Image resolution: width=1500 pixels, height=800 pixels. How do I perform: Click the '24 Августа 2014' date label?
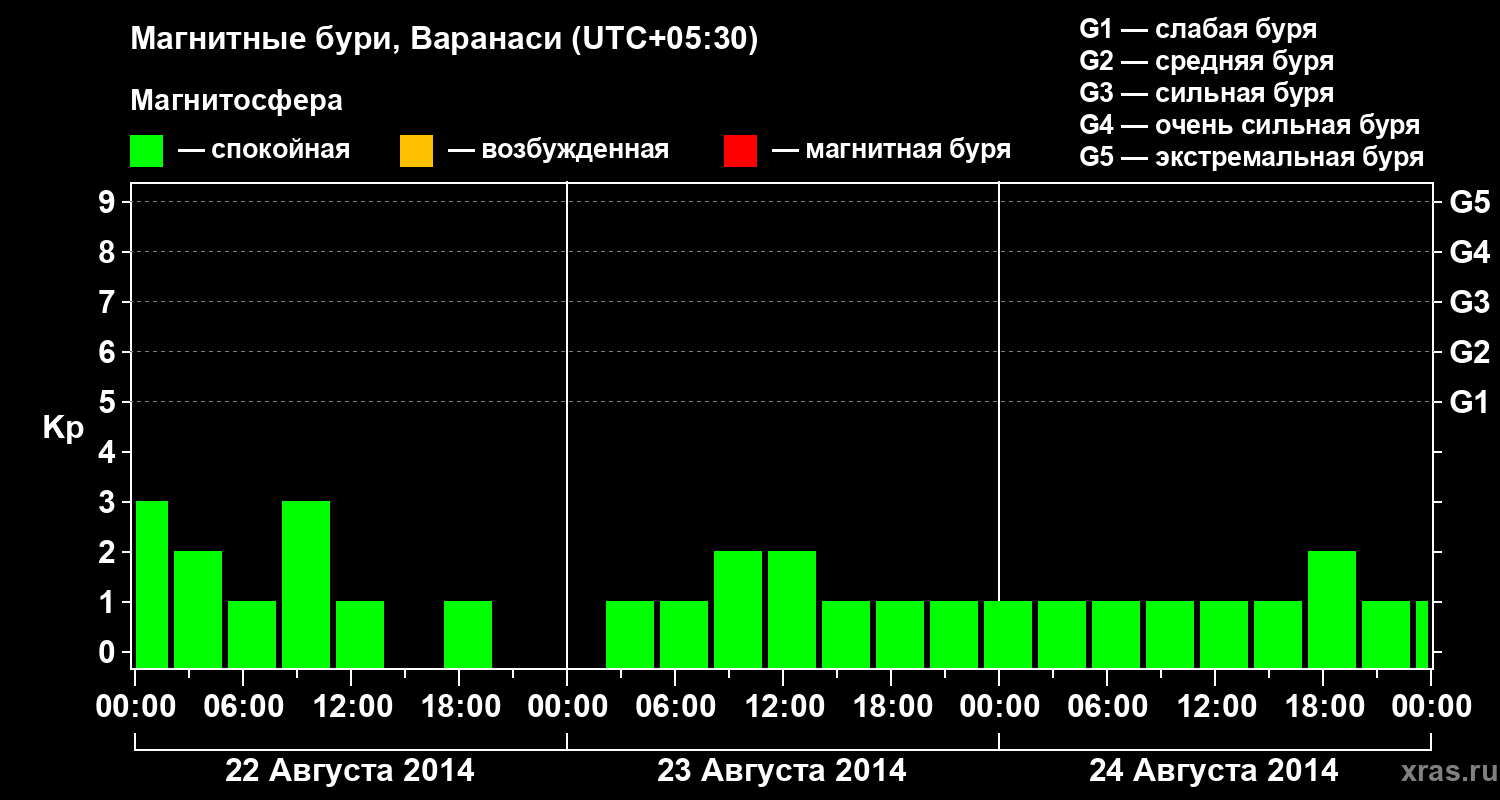click(x=1214, y=771)
